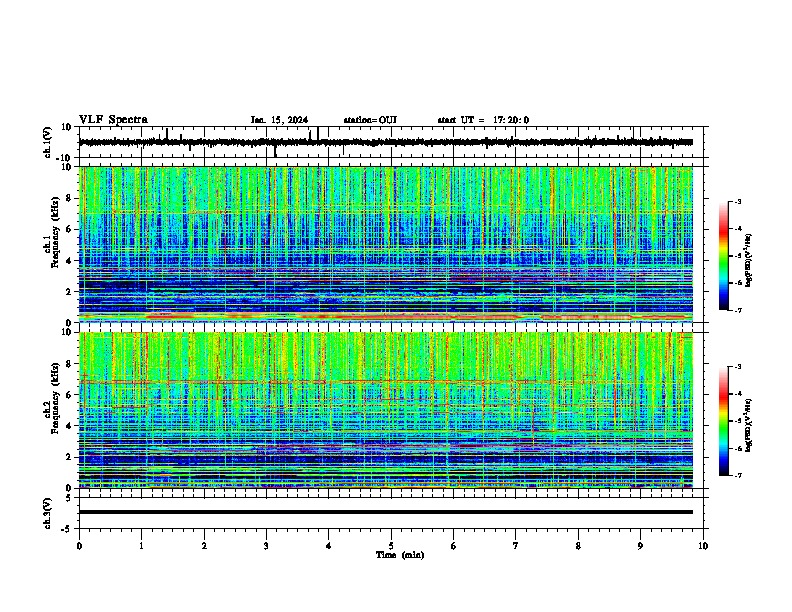Click time axis tick label 5
The height and width of the screenshot is (612, 792).
point(391,546)
